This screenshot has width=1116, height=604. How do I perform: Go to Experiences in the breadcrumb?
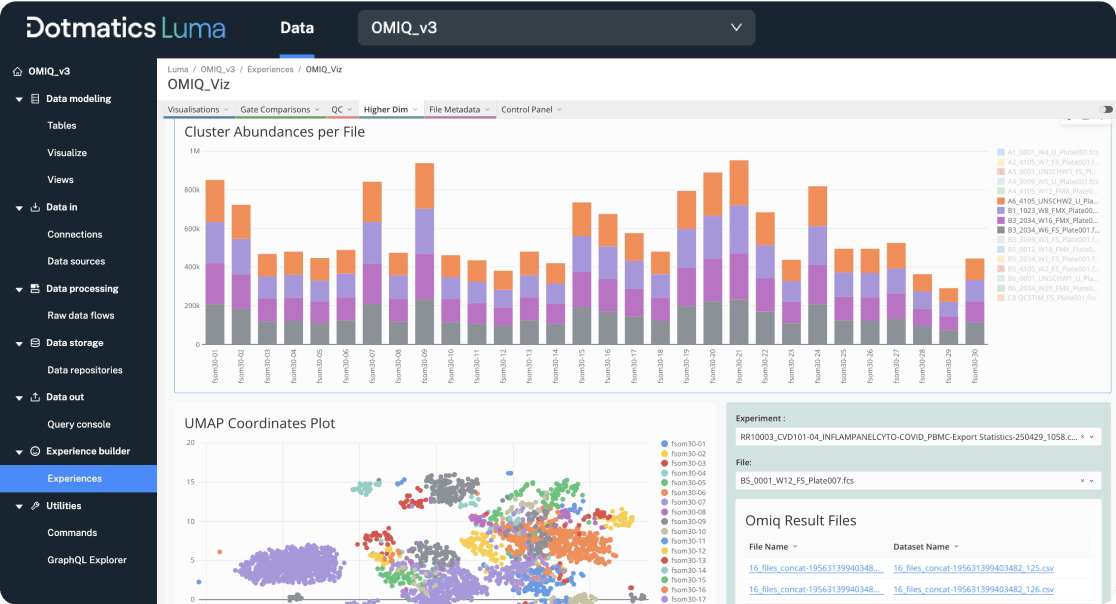coord(270,69)
